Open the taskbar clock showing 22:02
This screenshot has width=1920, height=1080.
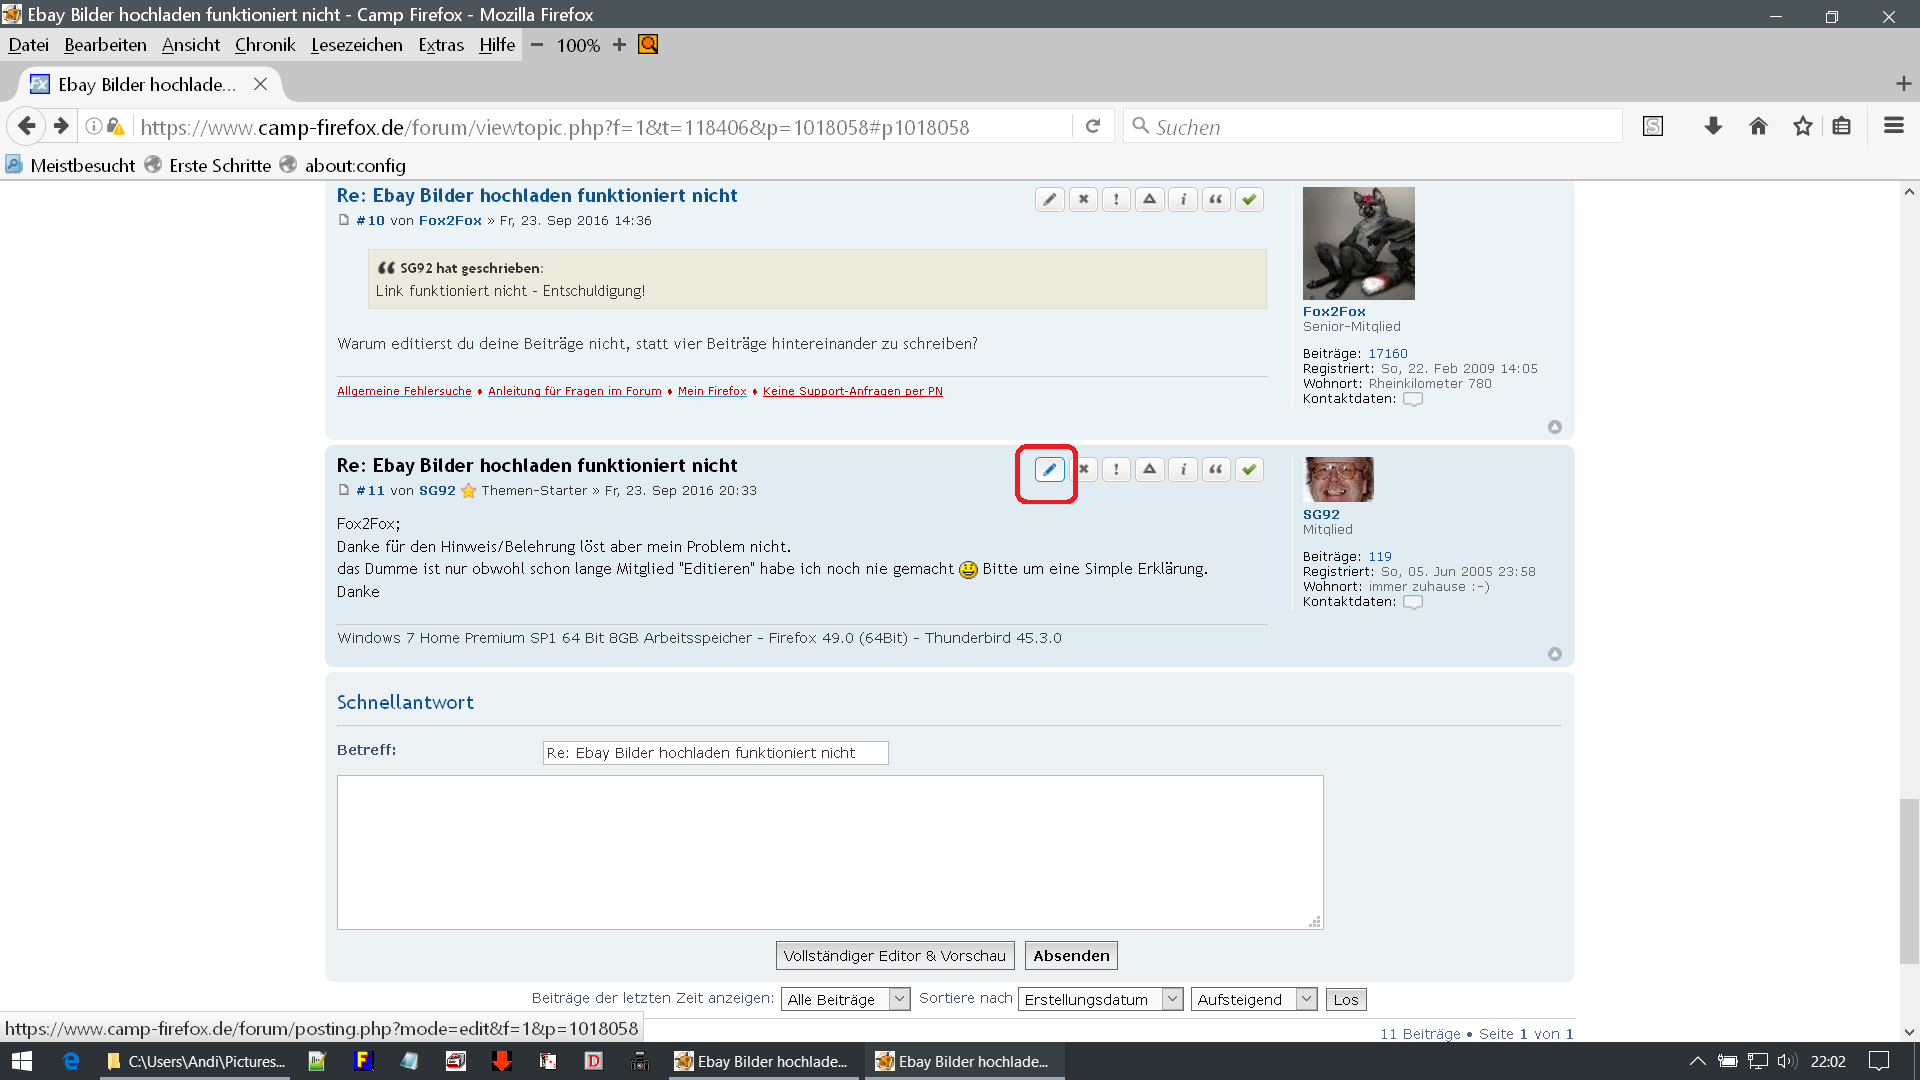point(1828,1061)
